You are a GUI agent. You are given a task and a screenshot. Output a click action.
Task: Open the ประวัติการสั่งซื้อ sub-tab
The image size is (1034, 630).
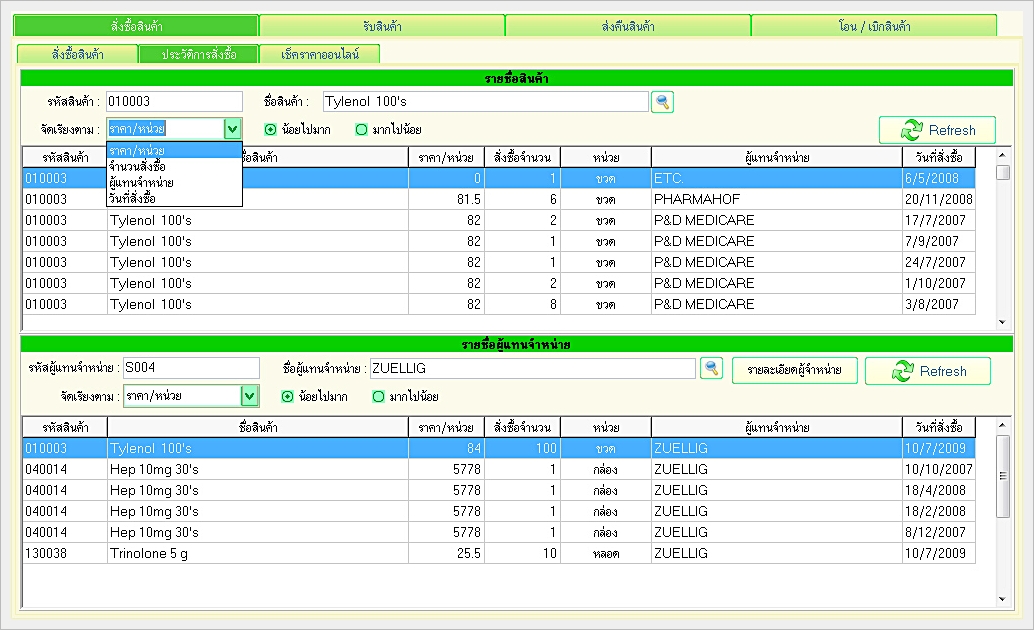199,54
